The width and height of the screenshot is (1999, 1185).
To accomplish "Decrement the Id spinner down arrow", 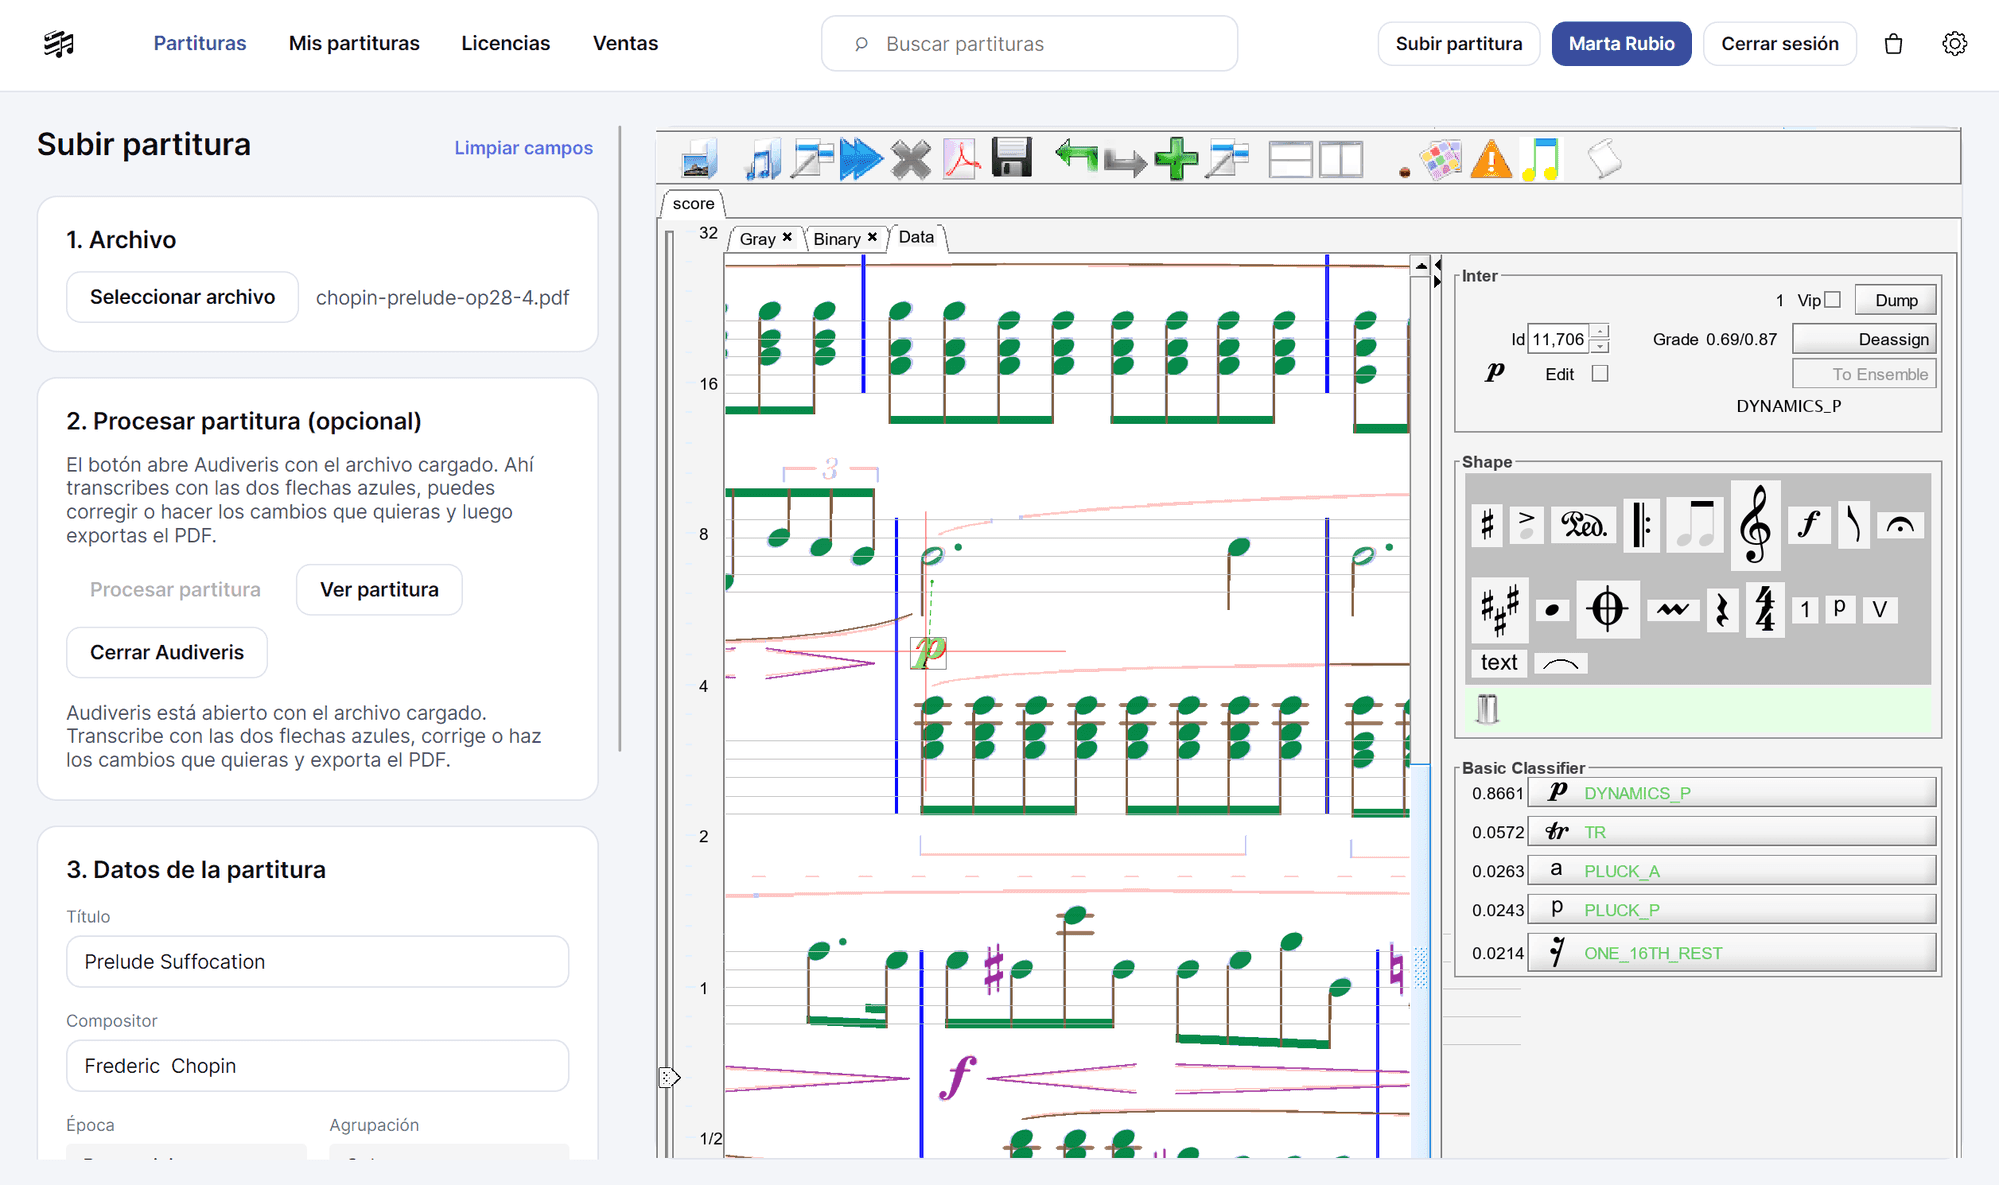I will coord(1600,346).
